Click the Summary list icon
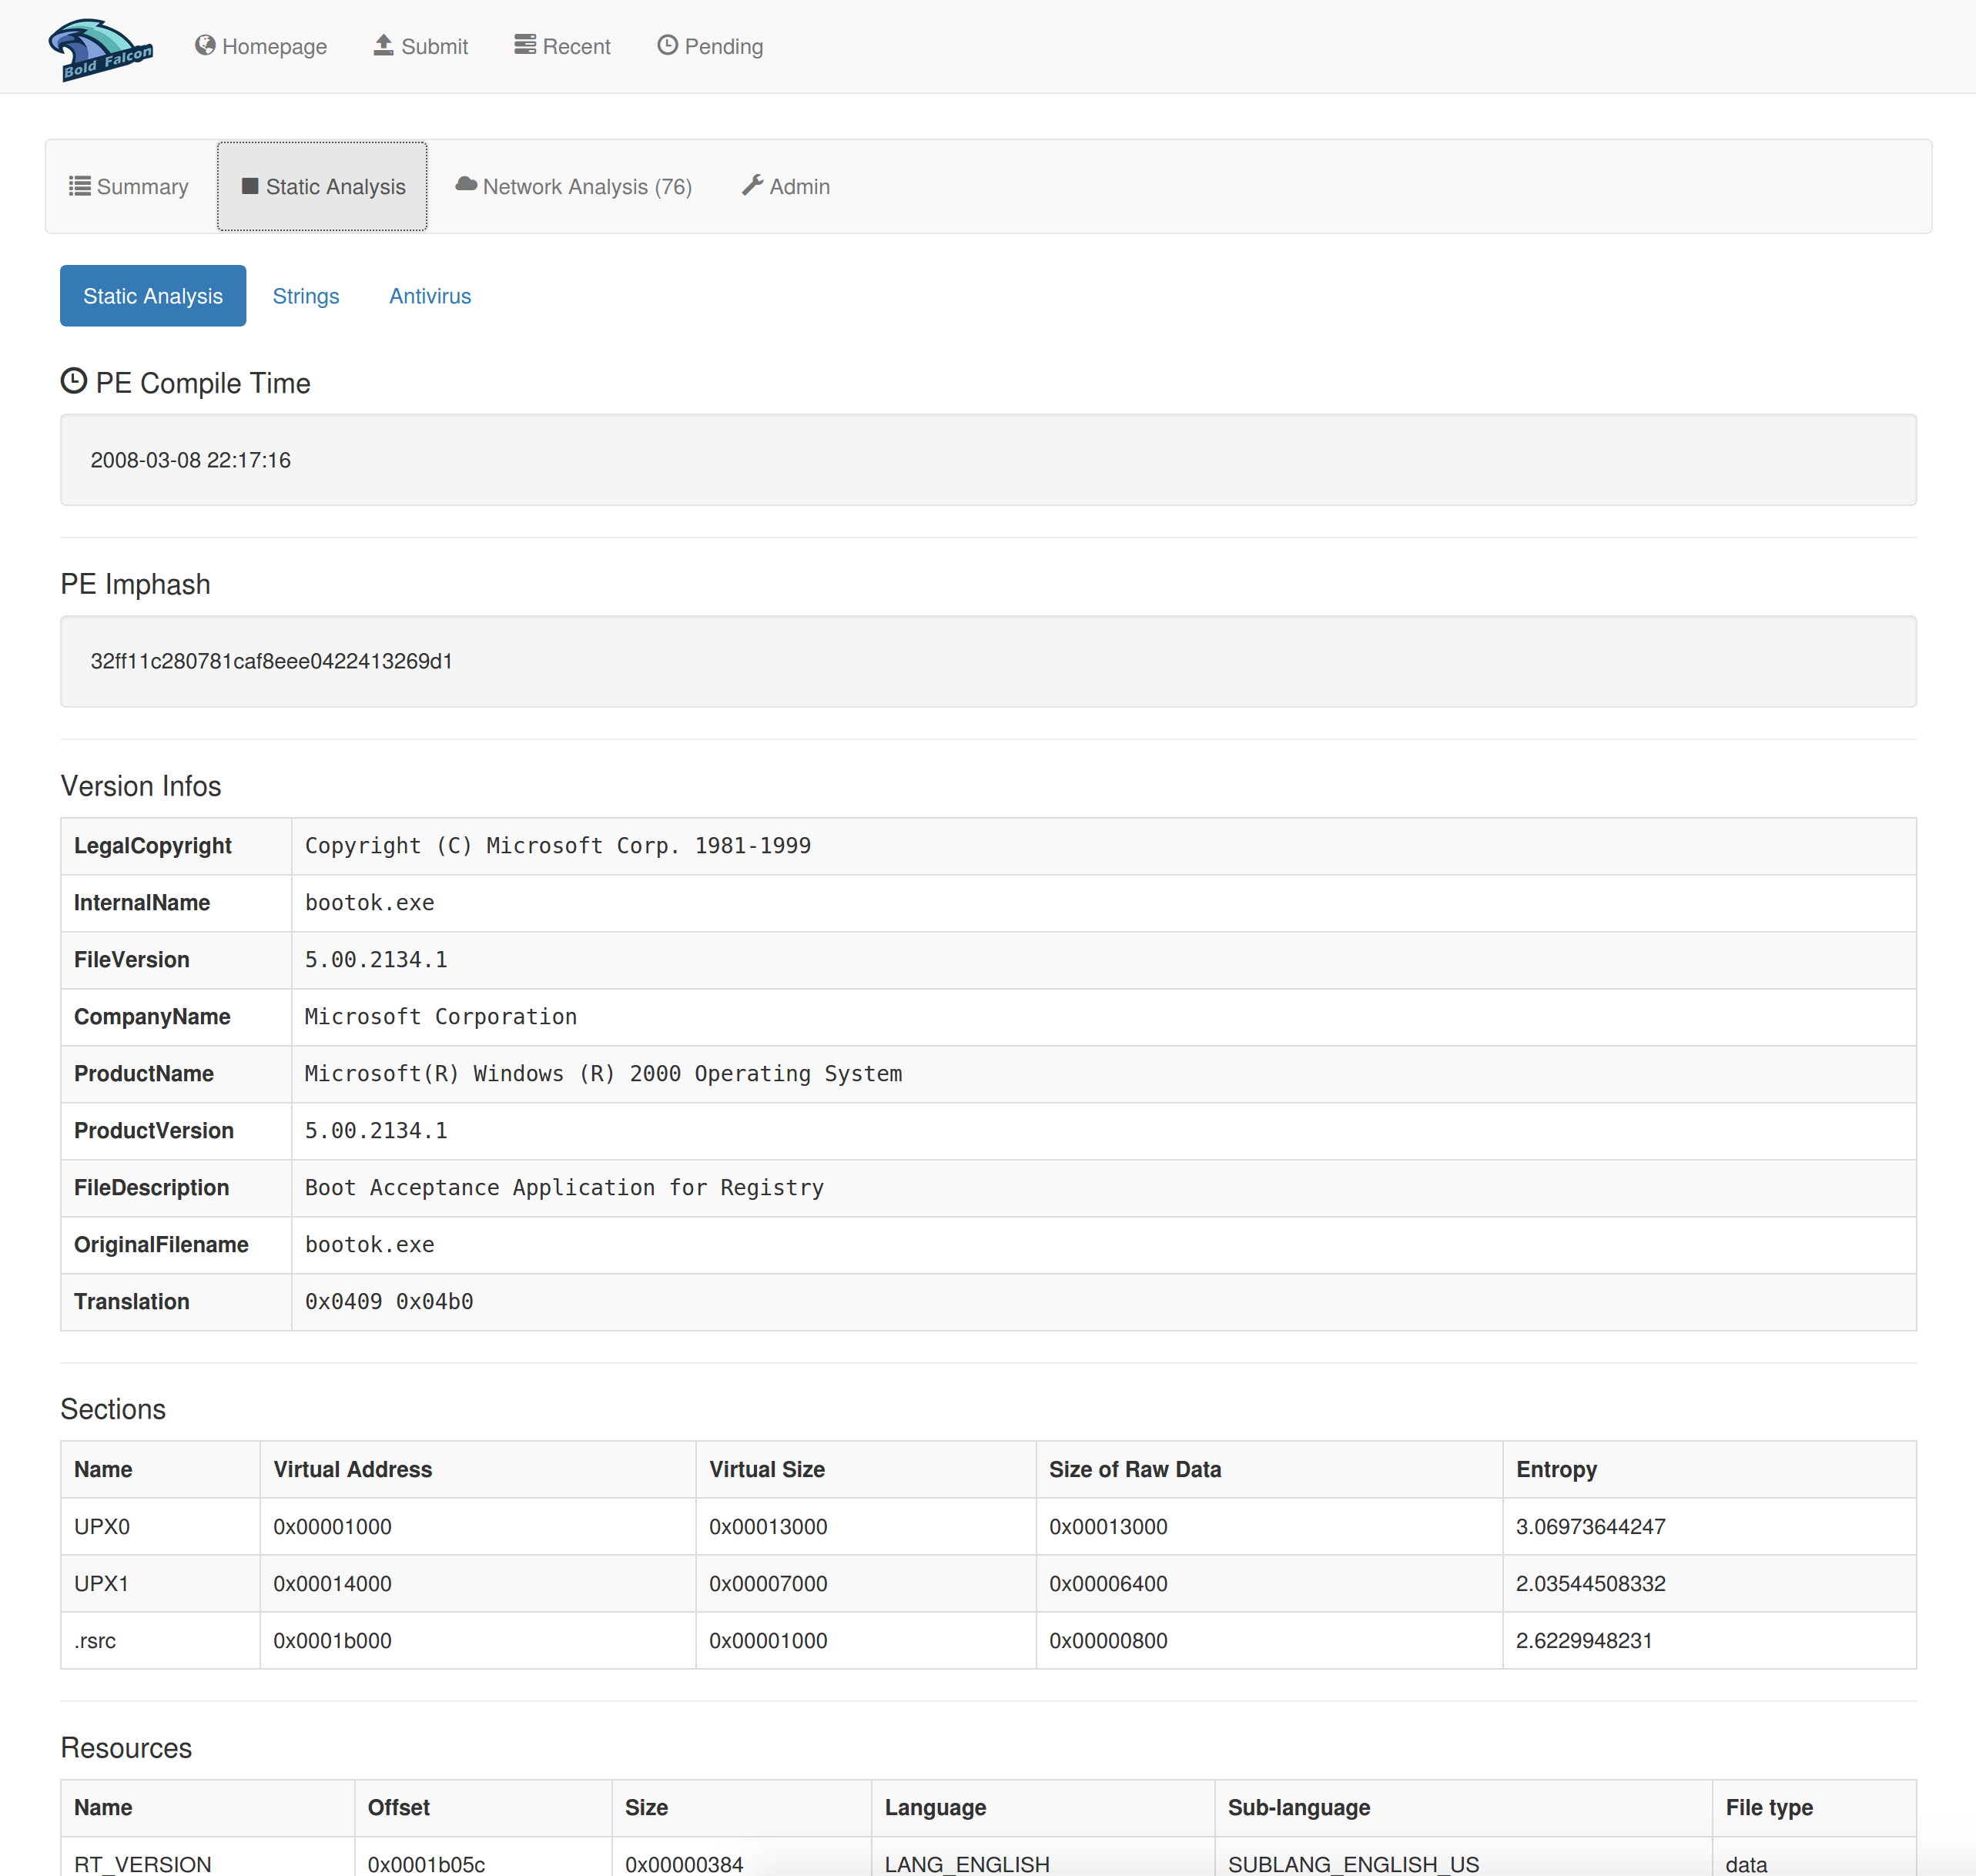The width and height of the screenshot is (1976, 1876). [x=79, y=186]
